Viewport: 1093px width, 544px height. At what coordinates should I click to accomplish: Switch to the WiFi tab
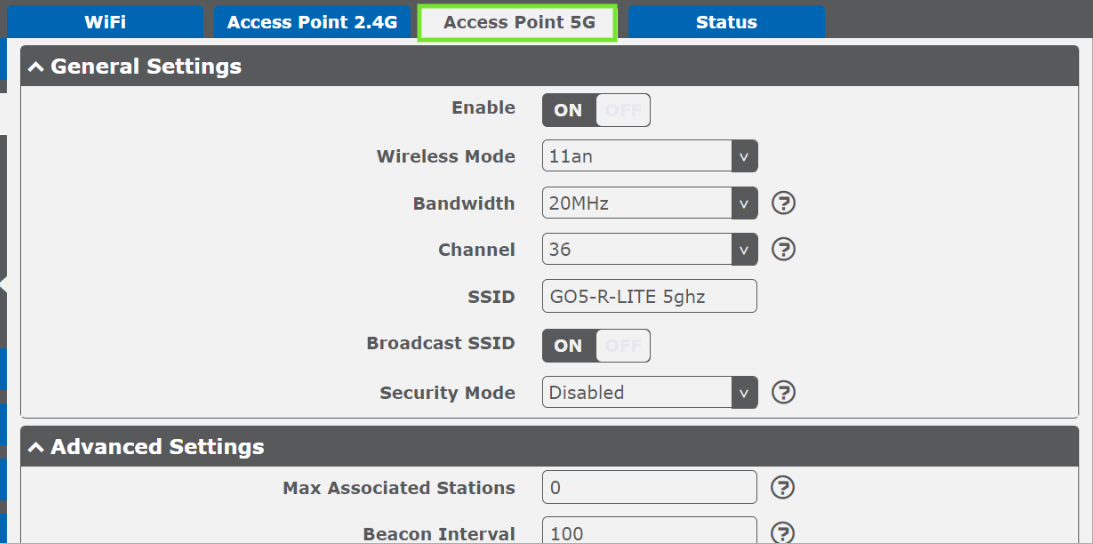pyautogui.click(x=105, y=22)
